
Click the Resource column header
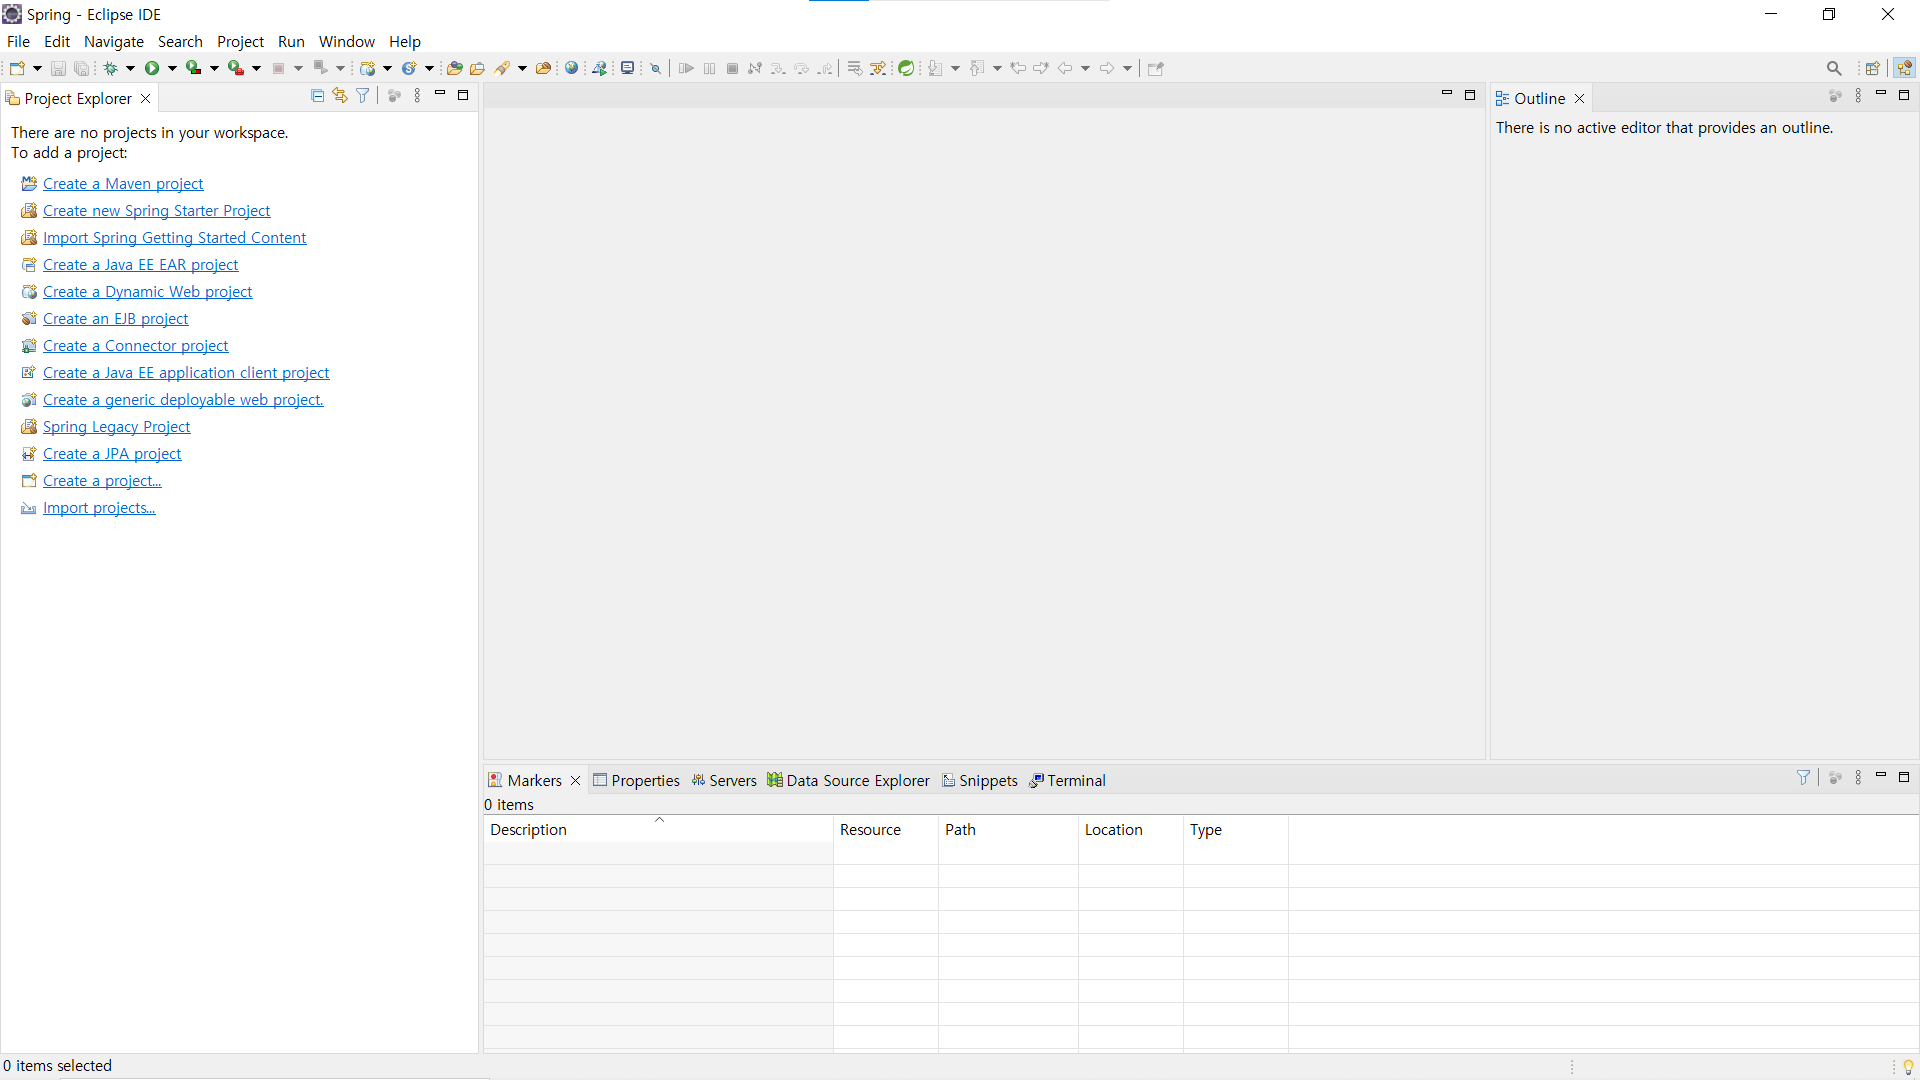pos(885,829)
